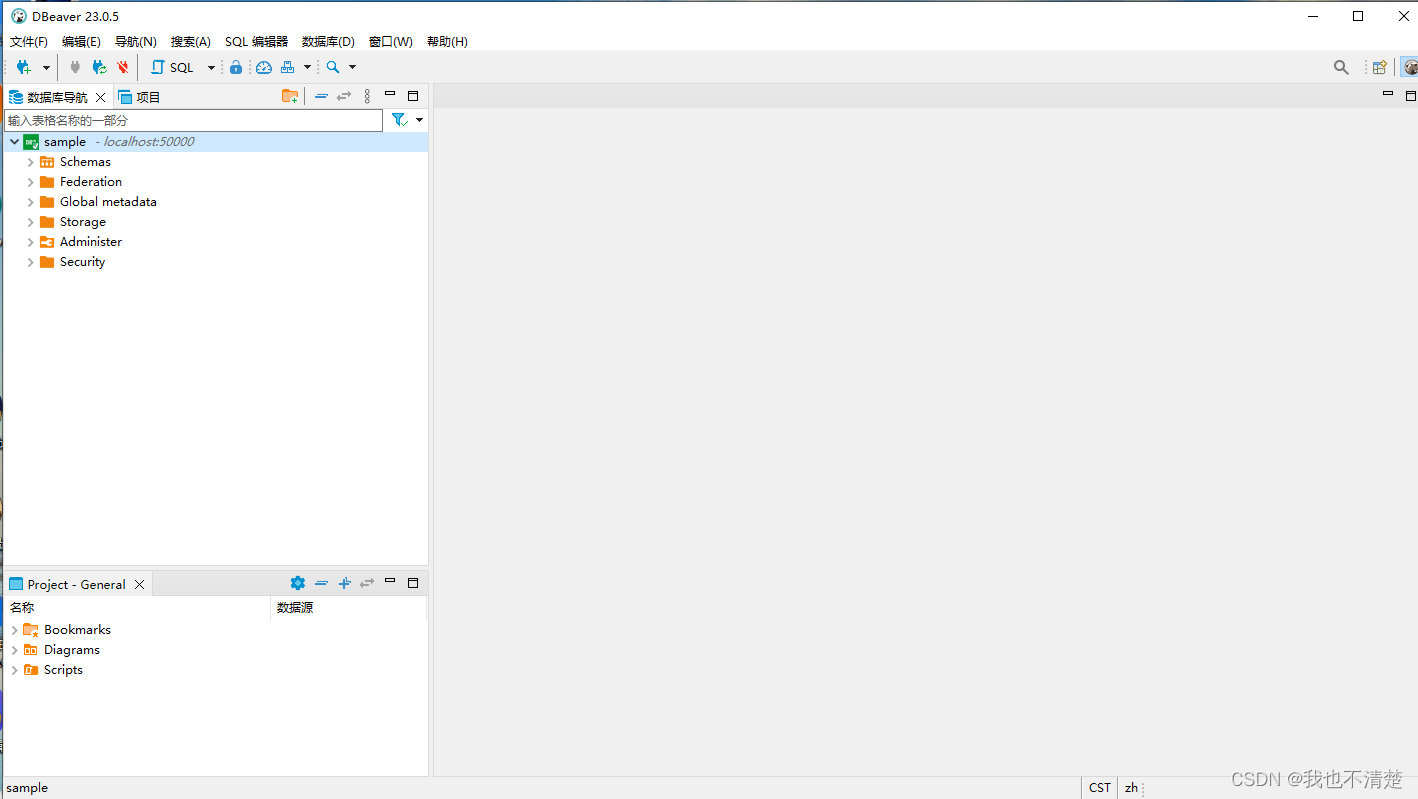Open project settings gear icon

tap(298, 583)
